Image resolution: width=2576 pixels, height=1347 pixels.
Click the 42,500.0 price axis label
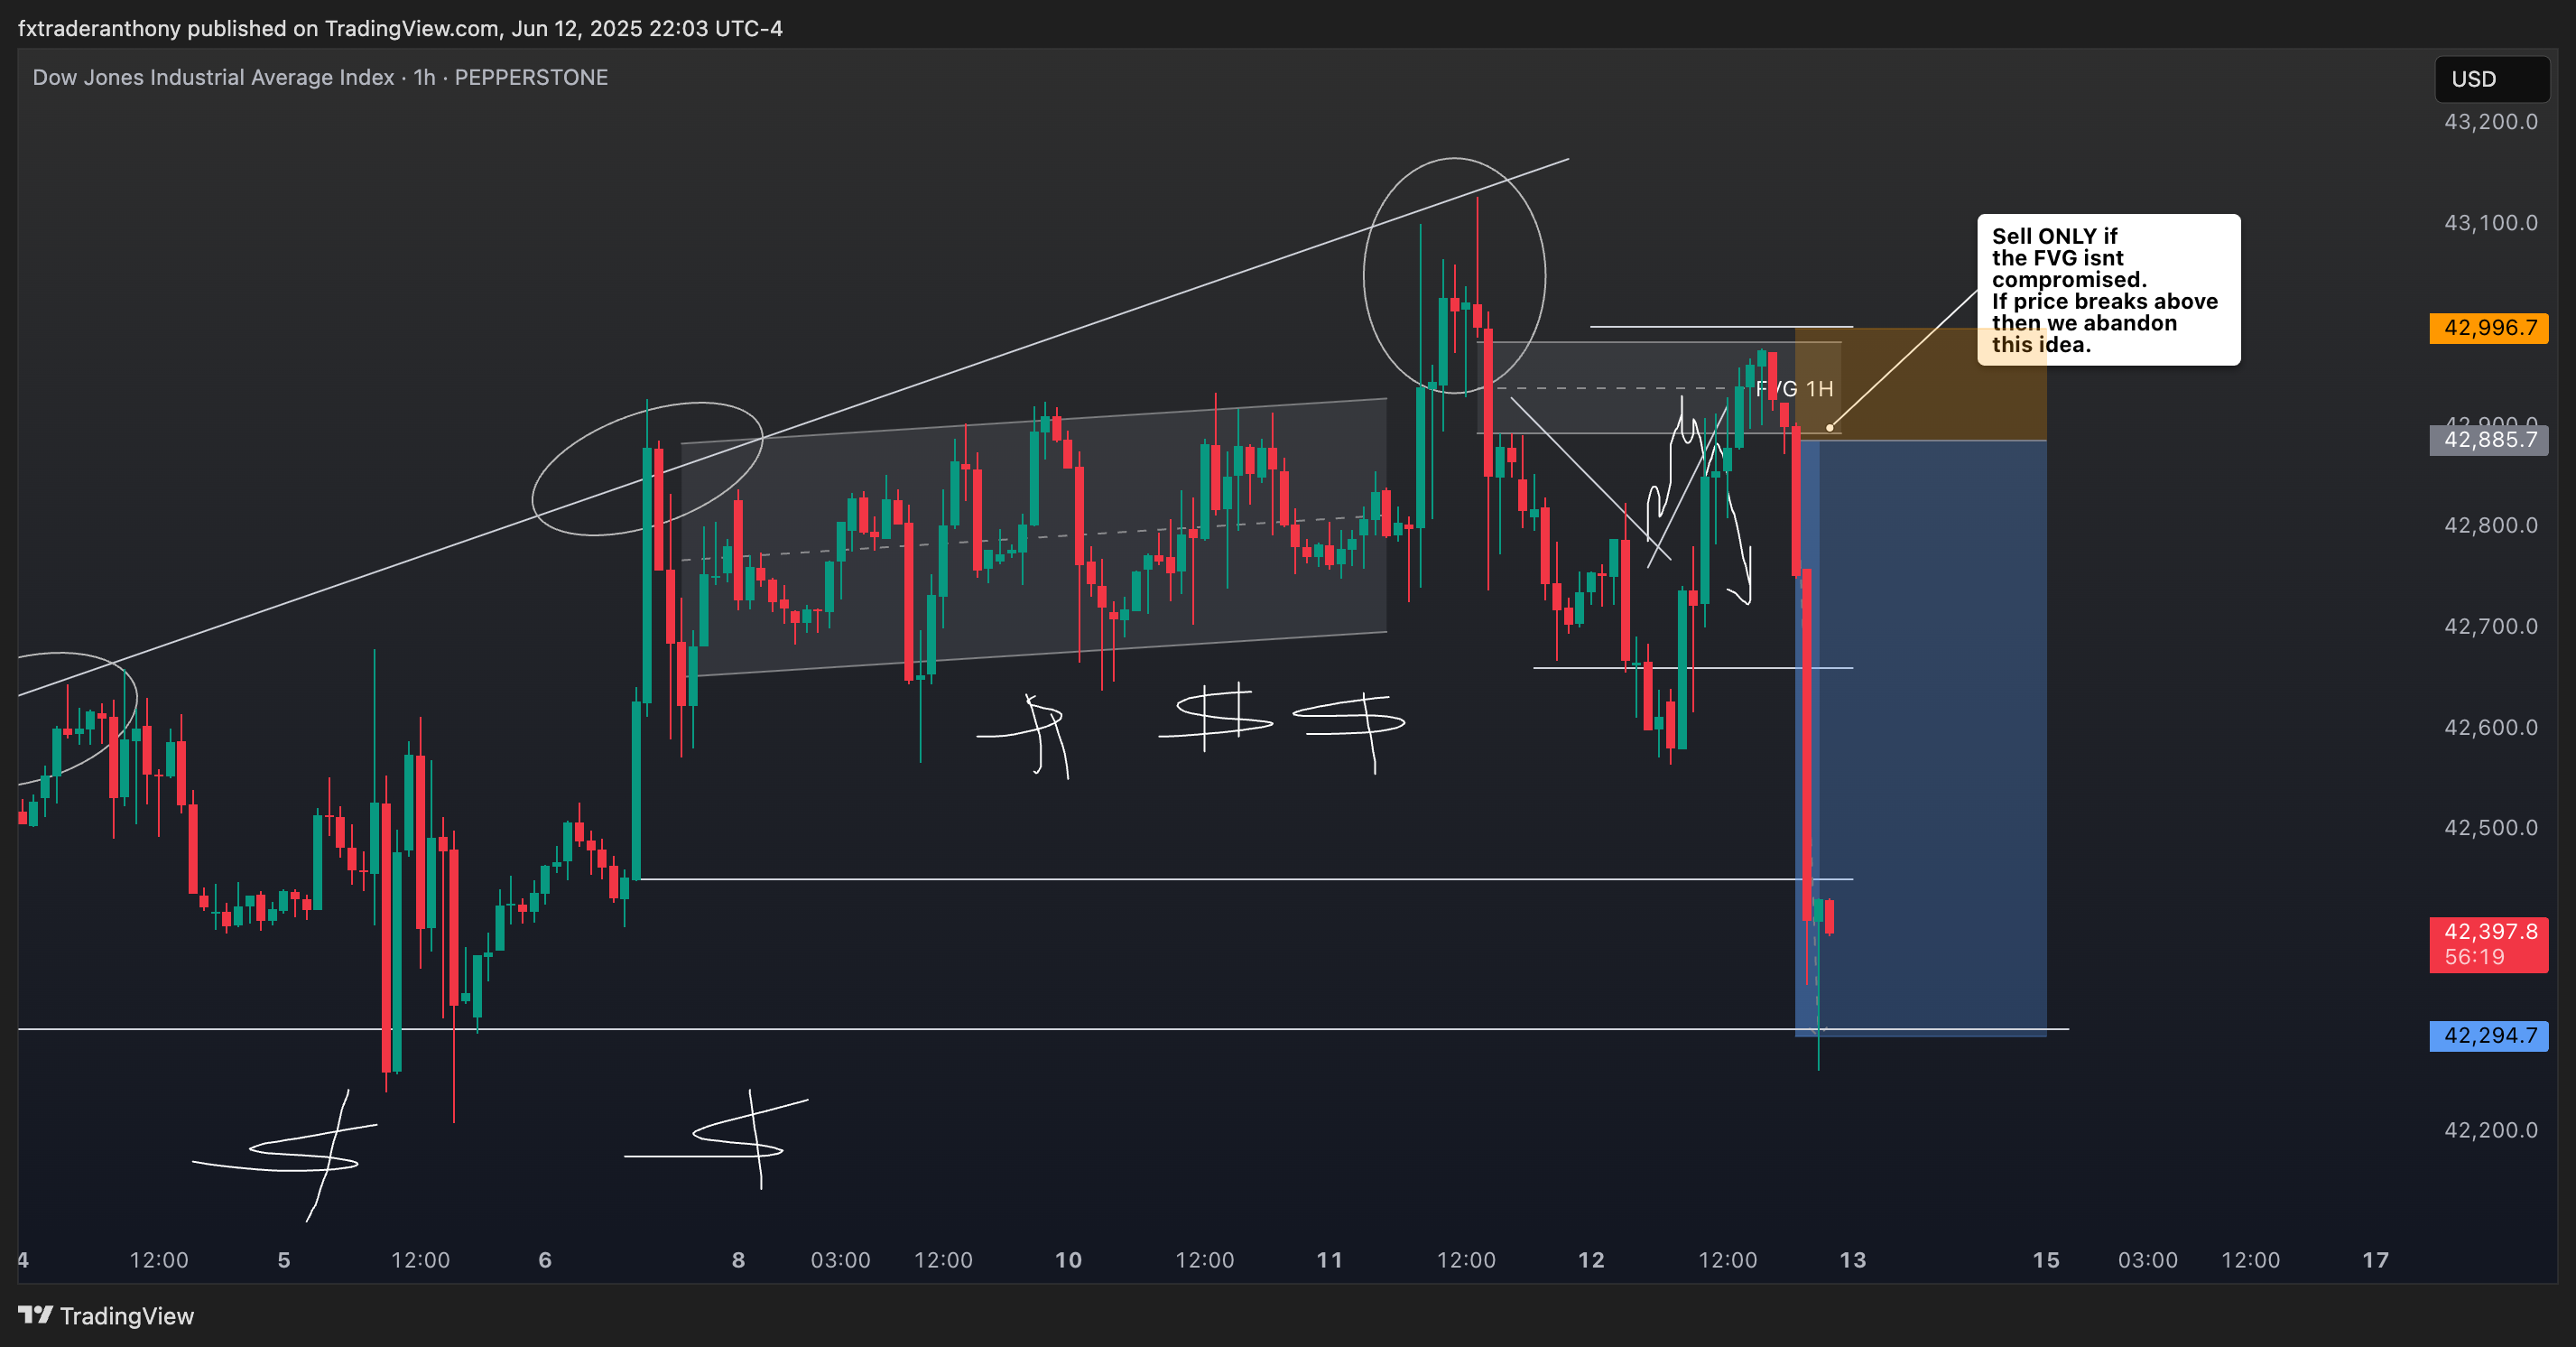point(2490,828)
